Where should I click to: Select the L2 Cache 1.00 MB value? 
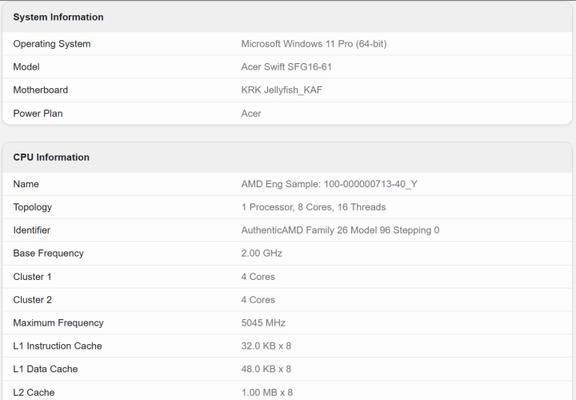tap(267, 392)
